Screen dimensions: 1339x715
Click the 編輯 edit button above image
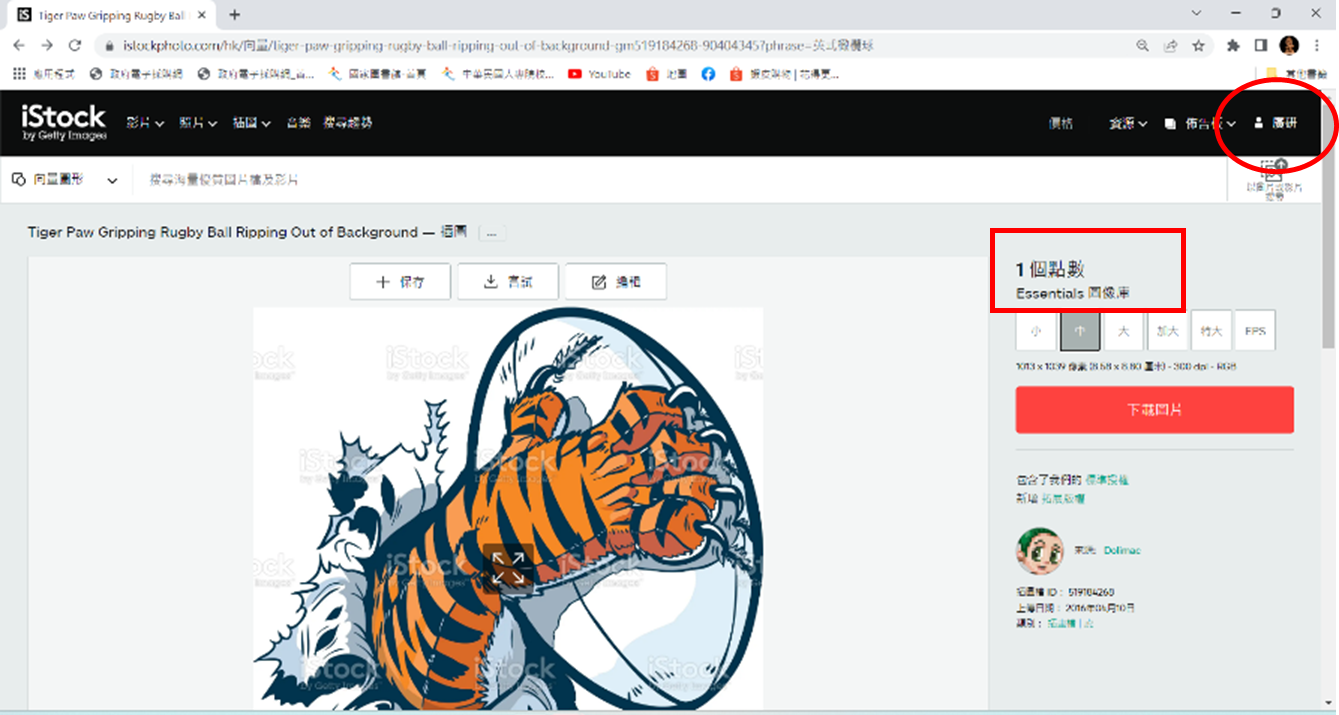[x=616, y=282]
